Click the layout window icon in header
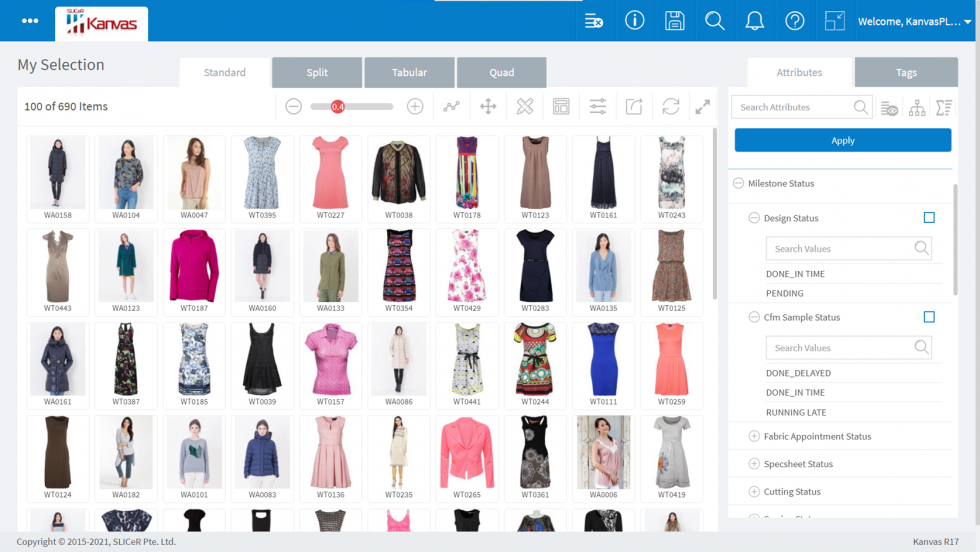 point(834,21)
